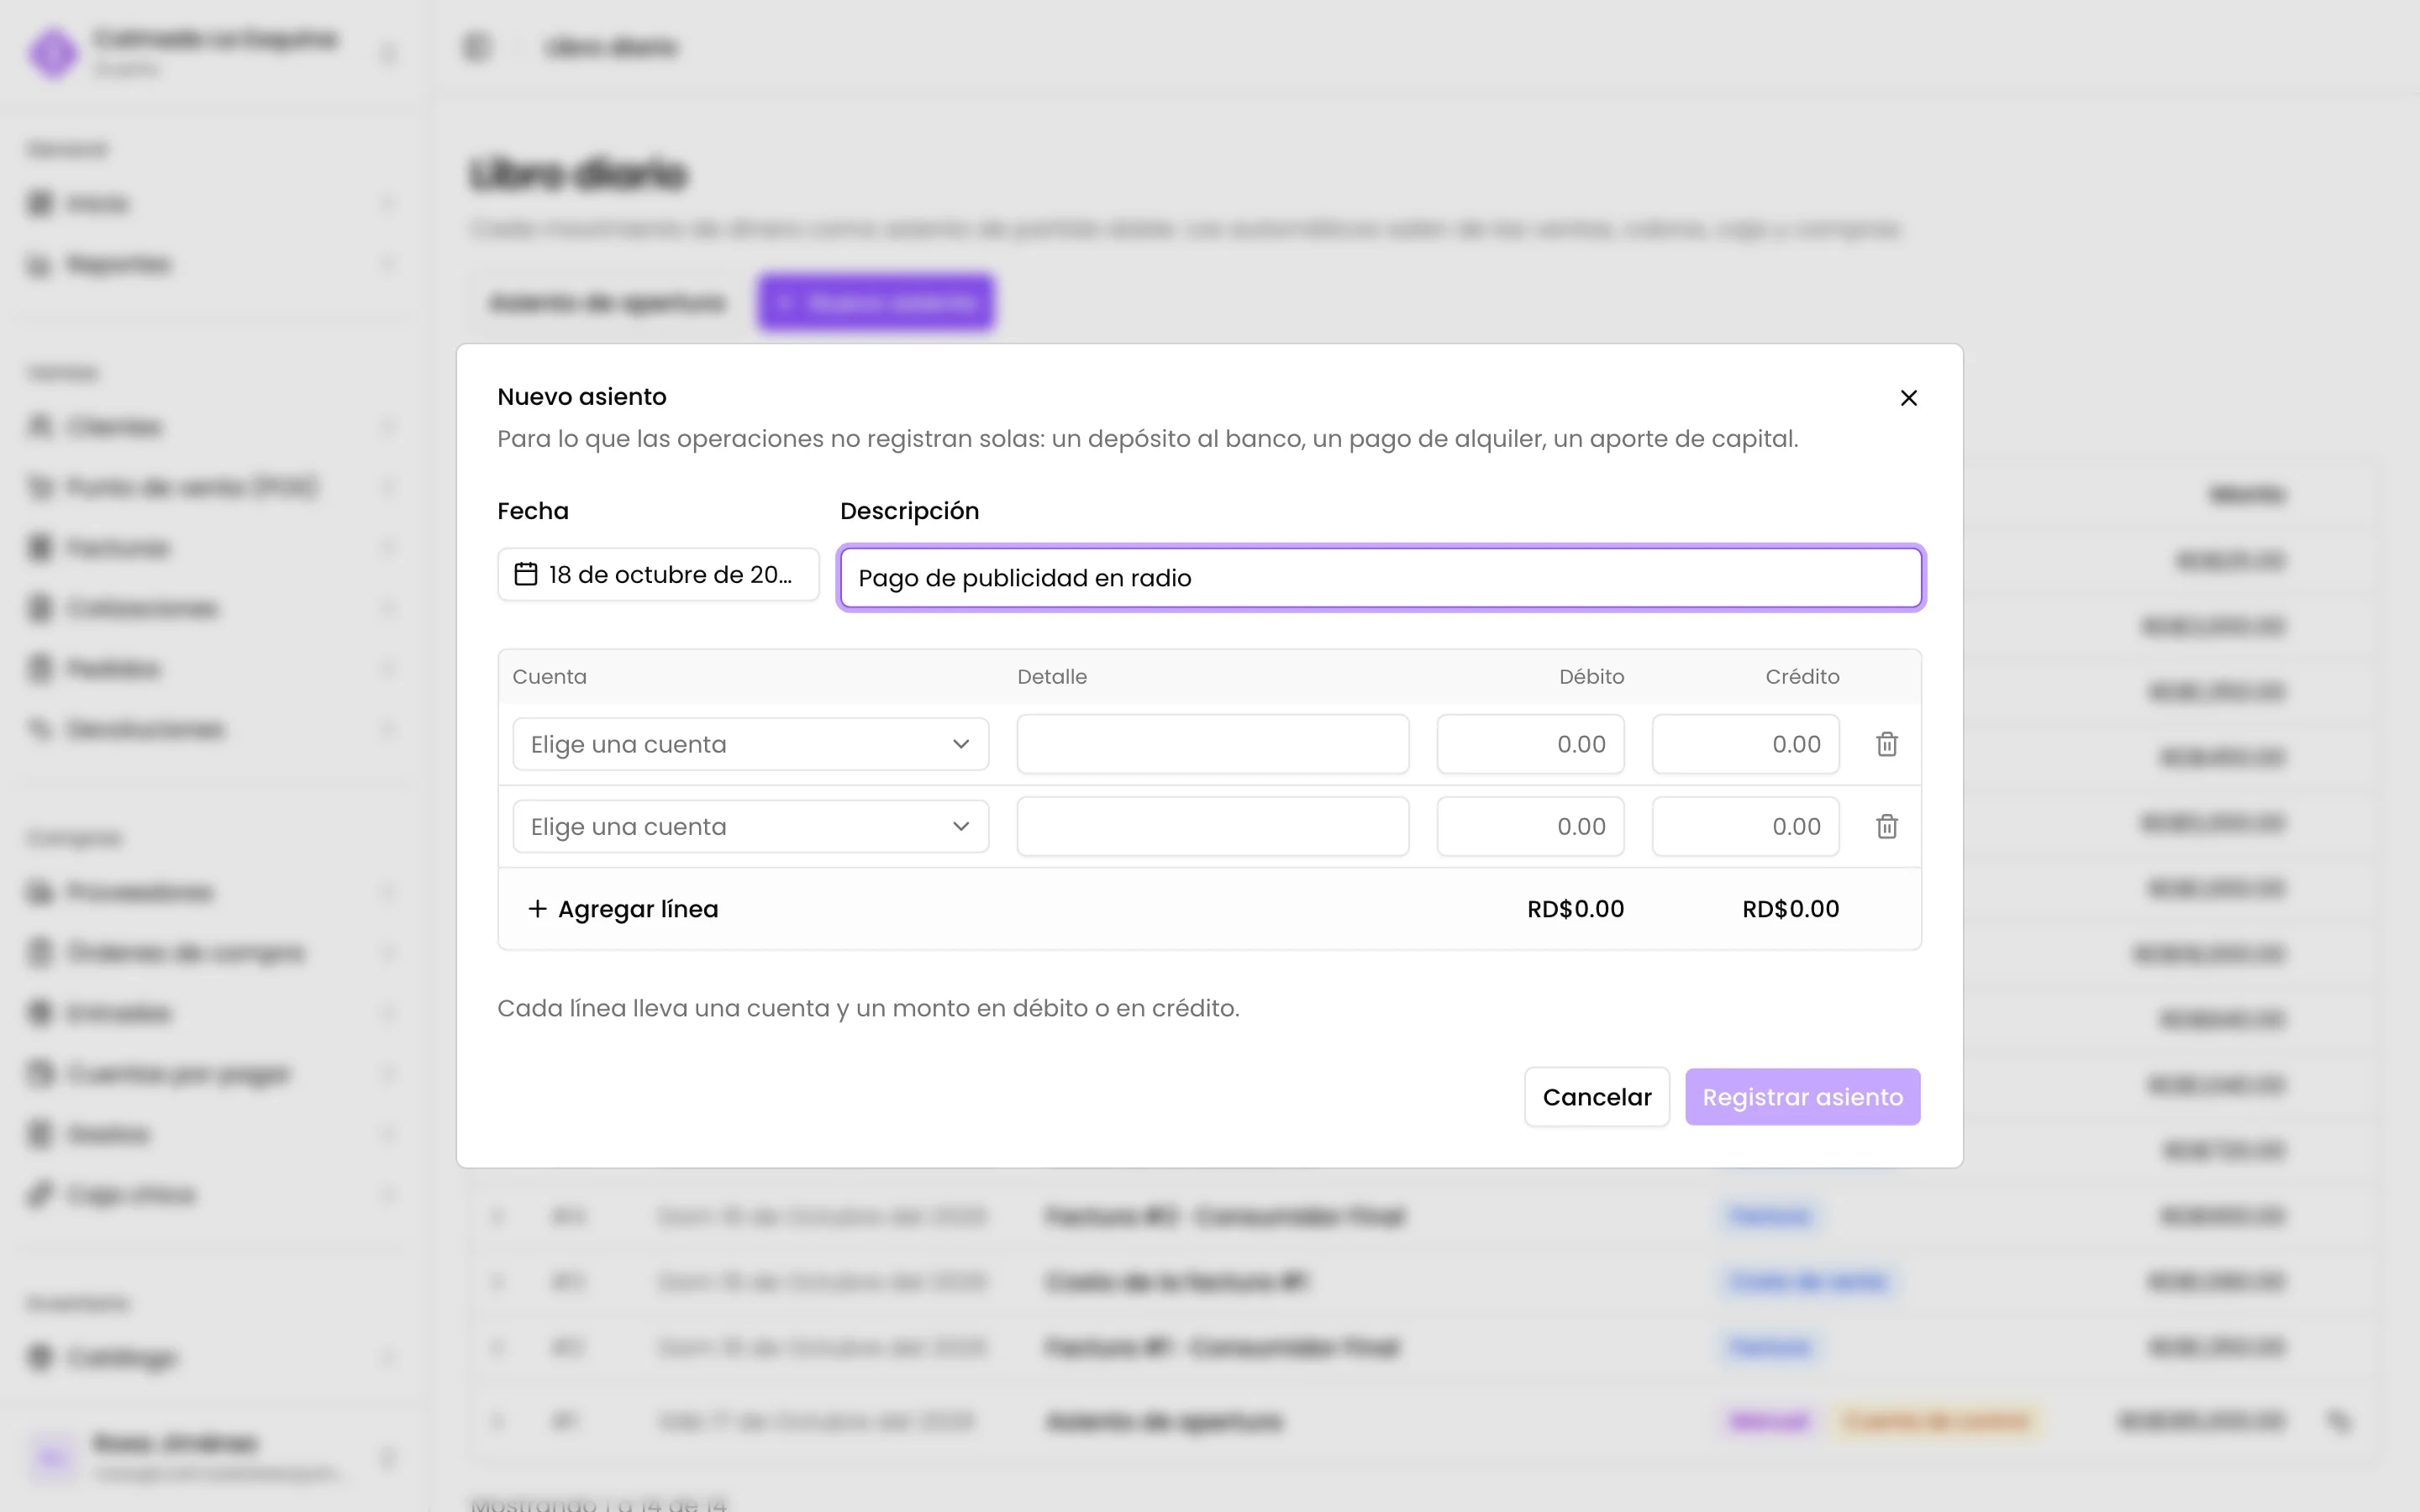This screenshot has width=2420, height=1512.
Task: Click the second row's Crédito amount field
Action: pos(1745,827)
